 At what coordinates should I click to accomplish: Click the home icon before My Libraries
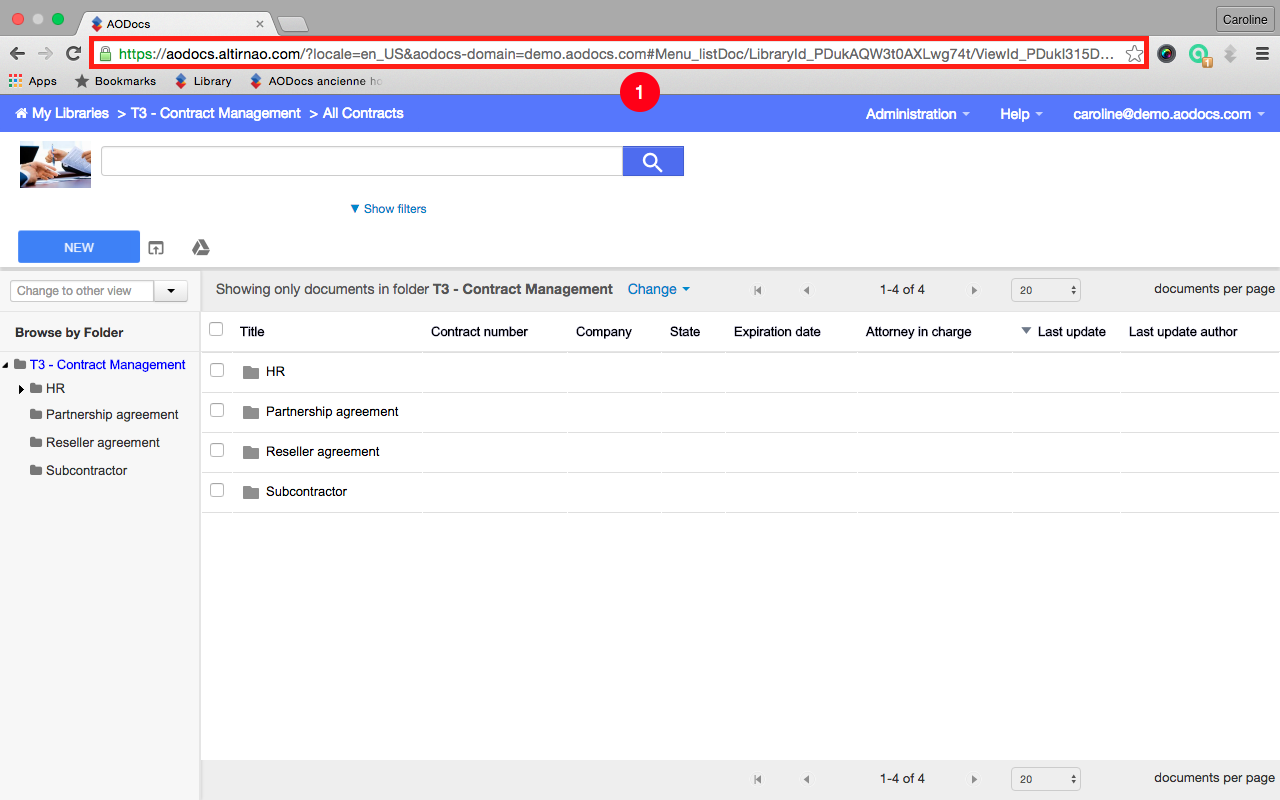tap(21, 113)
